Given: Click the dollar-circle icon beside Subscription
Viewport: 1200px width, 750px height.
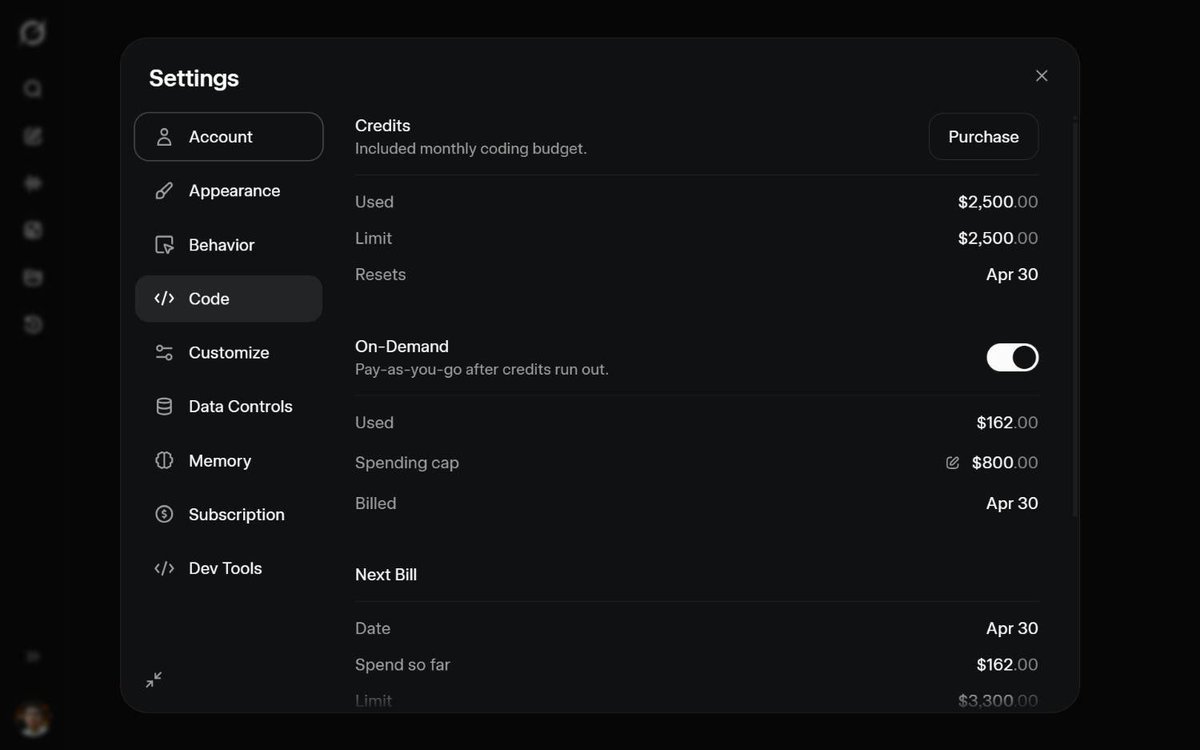Looking at the screenshot, I should pyautogui.click(x=164, y=515).
